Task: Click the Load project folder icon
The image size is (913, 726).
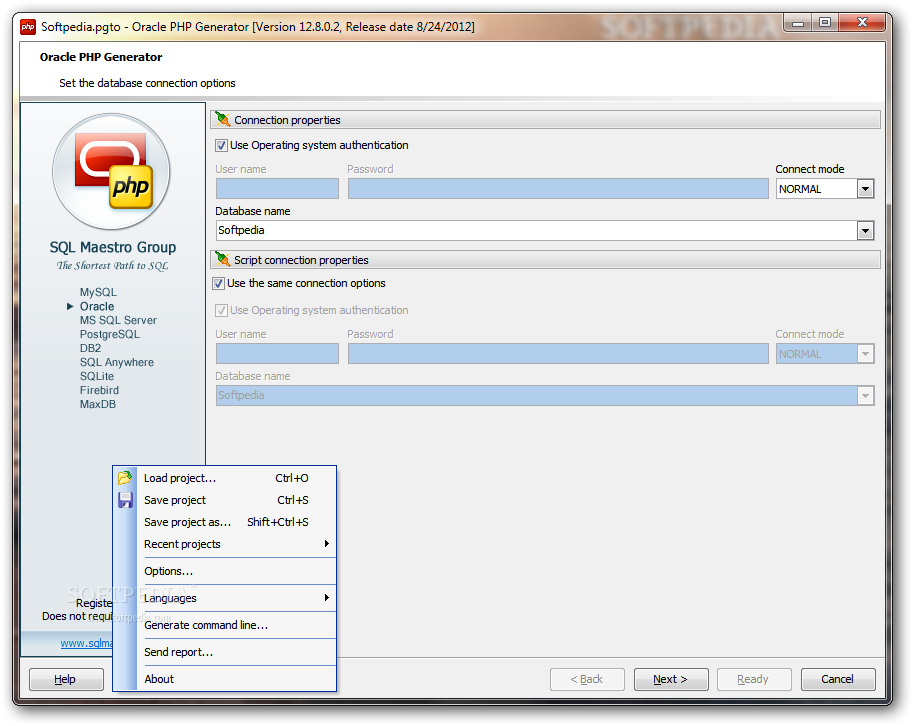Action: coord(125,478)
